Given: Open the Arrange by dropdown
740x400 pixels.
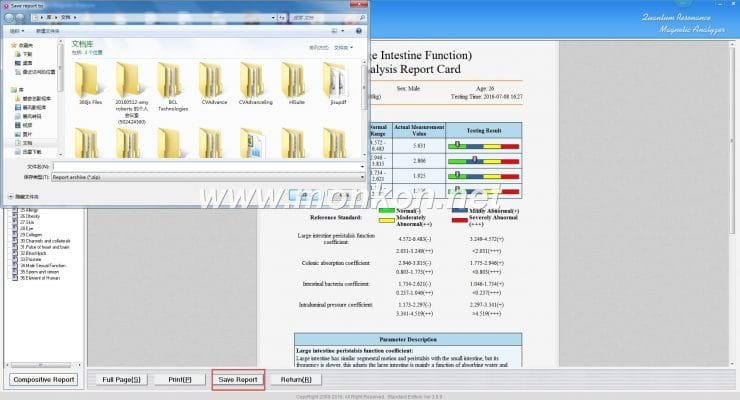Looking at the screenshot, I should pyautogui.click(x=344, y=48).
